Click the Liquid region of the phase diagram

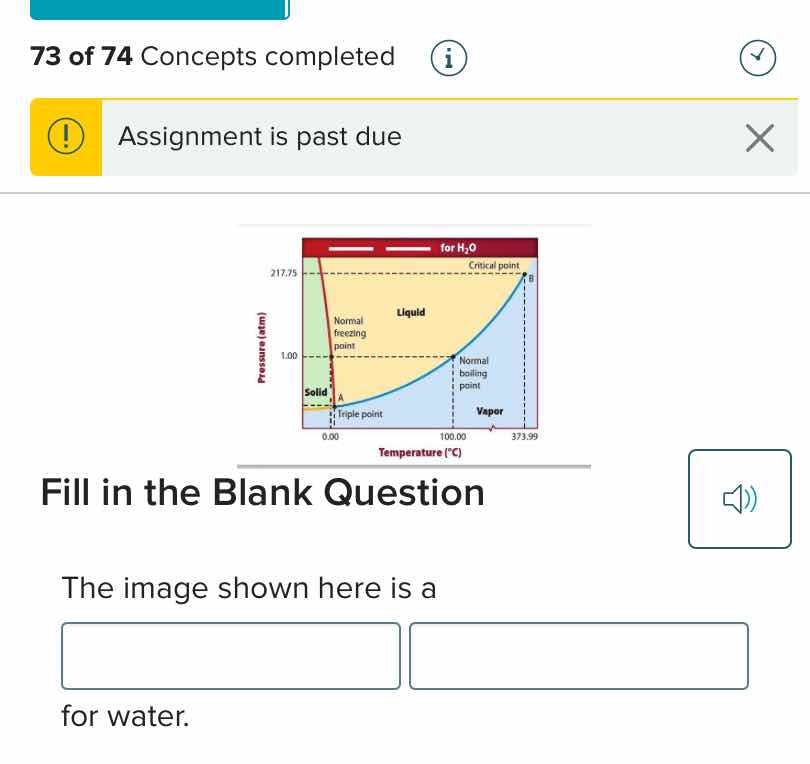[410, 310]
